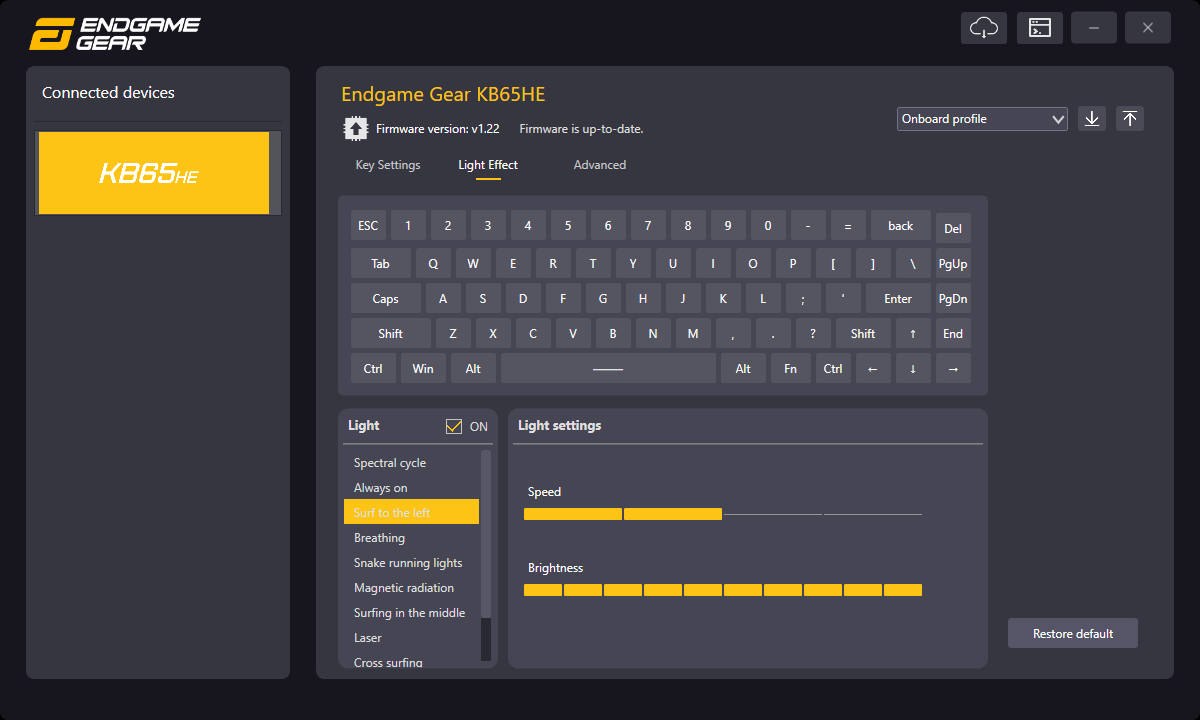Click the upload profile arrow icon

(1130, 119)
